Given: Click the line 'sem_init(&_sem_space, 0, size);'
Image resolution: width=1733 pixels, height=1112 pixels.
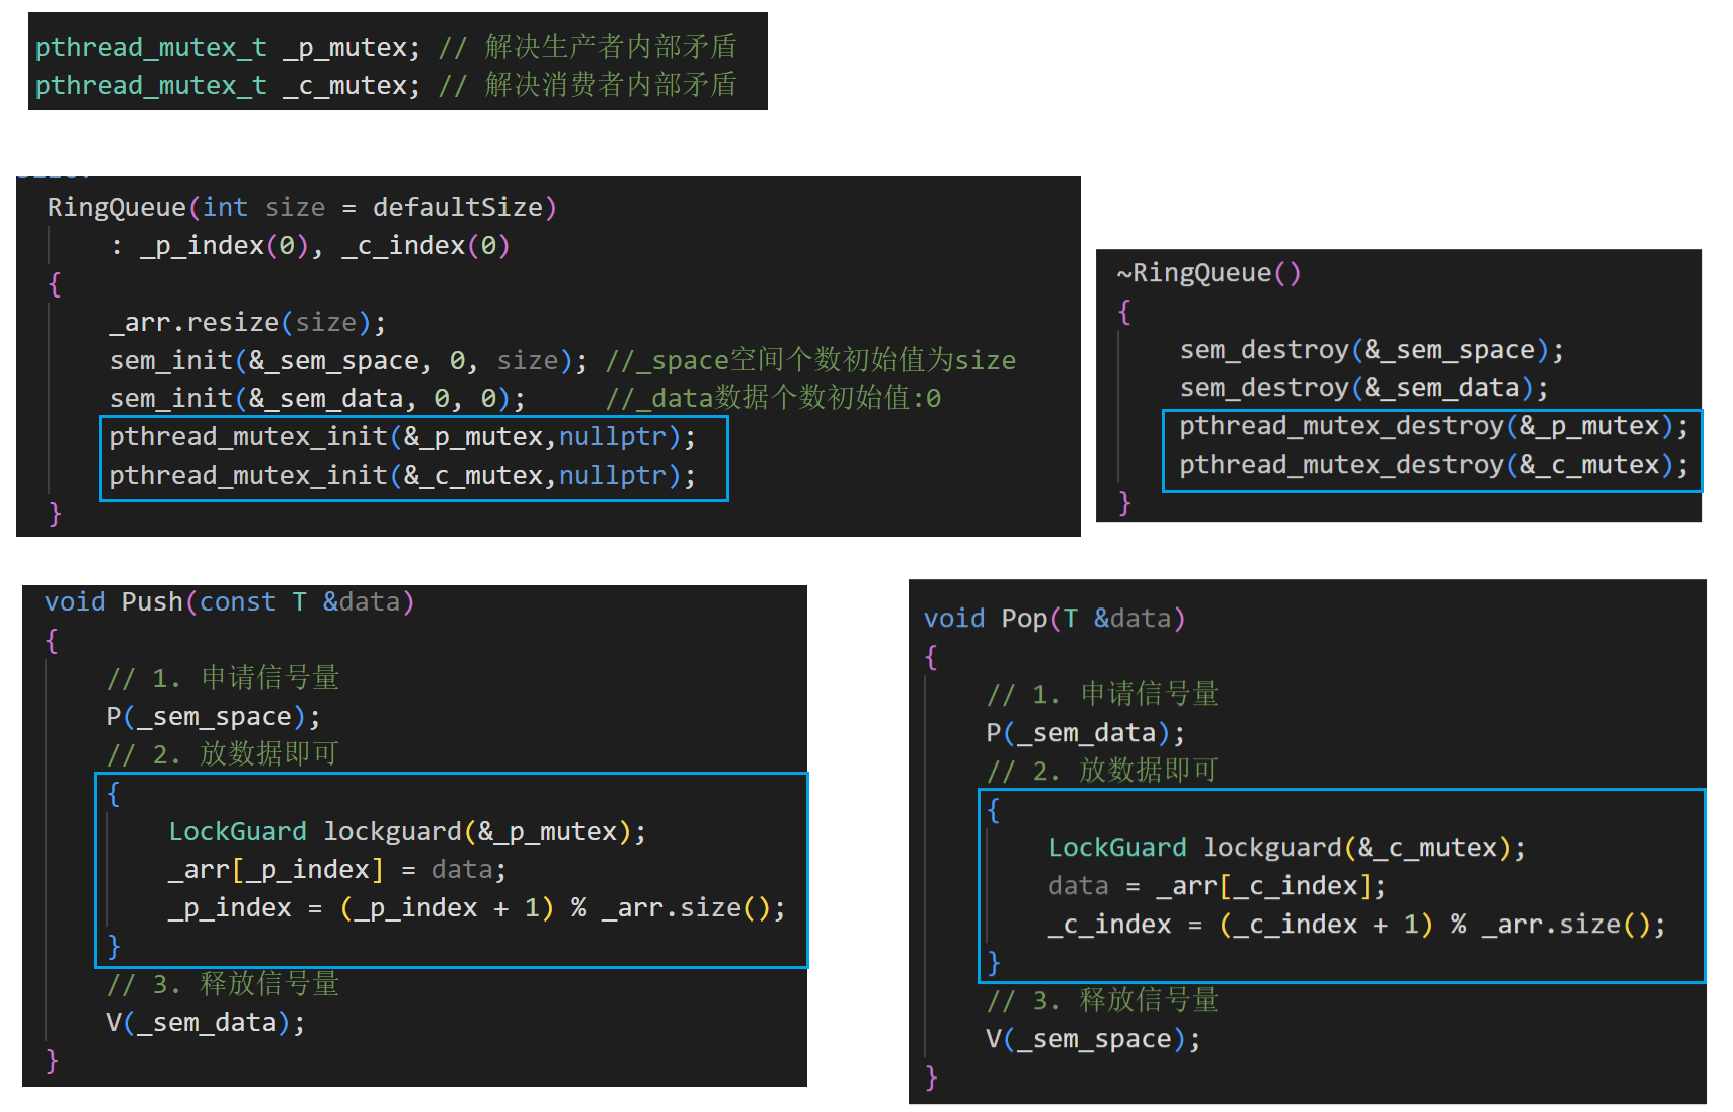Looking at the screenshot, I should (x=349, y=360).
